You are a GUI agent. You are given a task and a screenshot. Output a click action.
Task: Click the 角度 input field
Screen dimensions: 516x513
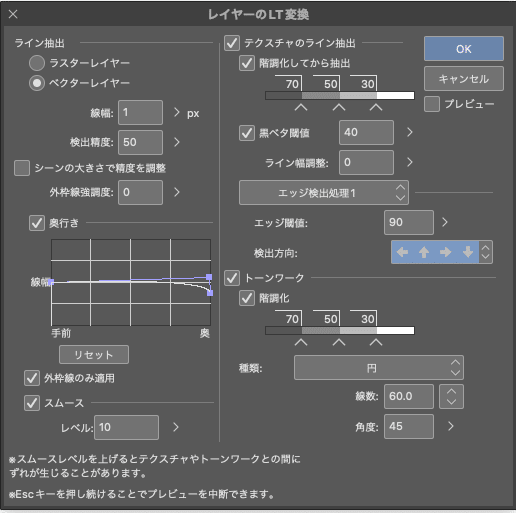[409, 426]
